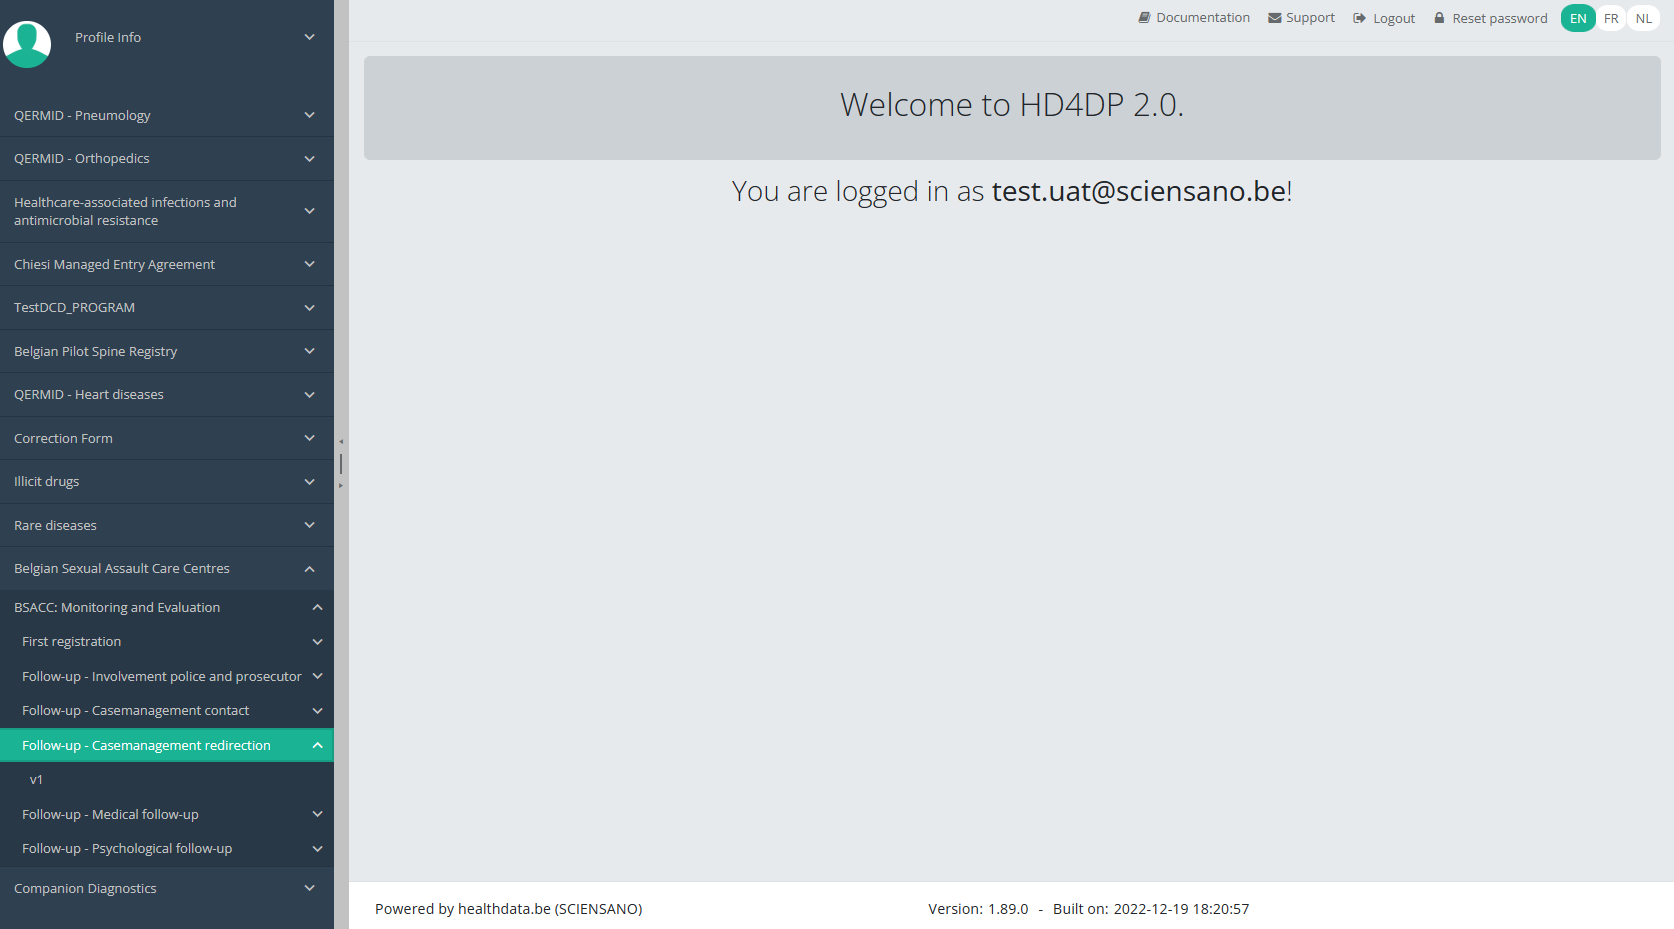Viewport: 1674px width, 929px height.
Task: Click the Support envelope icon
Action: point(1274,18)
